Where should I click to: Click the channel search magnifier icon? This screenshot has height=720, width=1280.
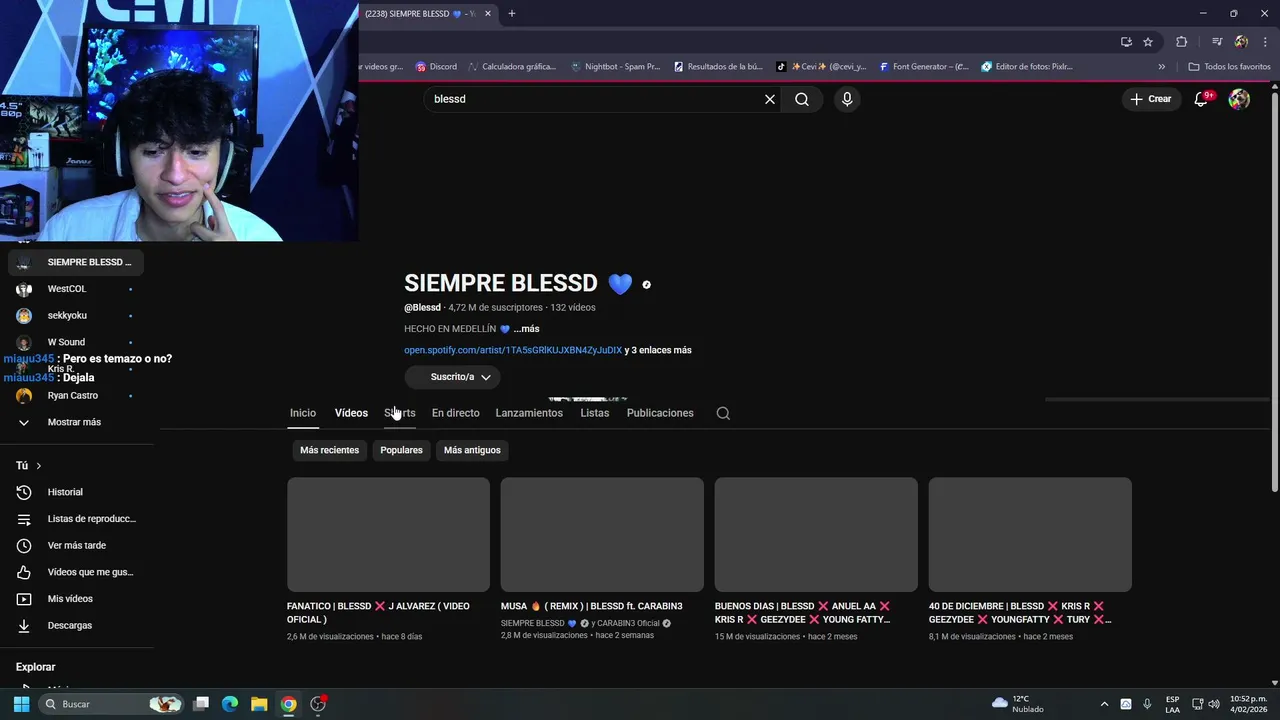(723, 413)
